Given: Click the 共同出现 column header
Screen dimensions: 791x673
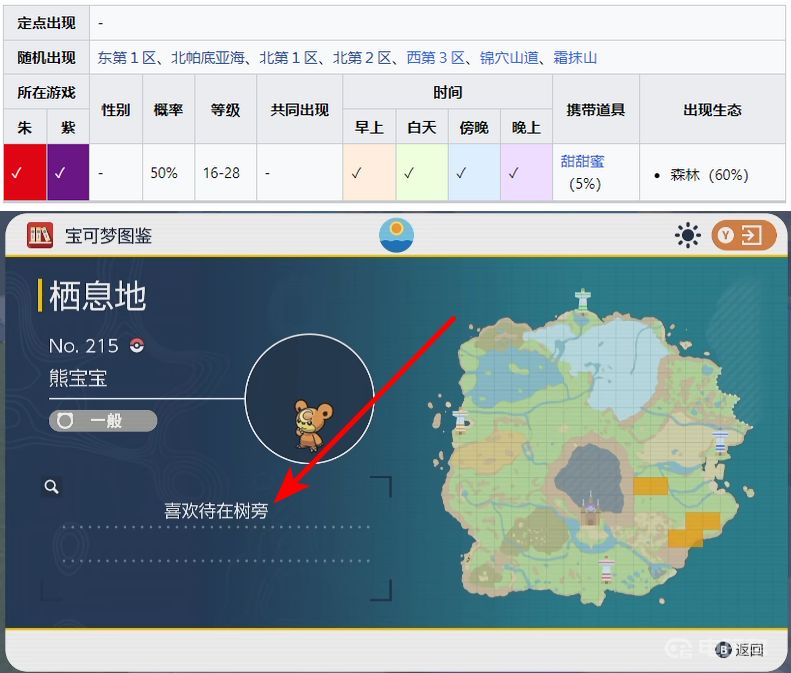Looking at the screenshot, I should pos(300,109).
